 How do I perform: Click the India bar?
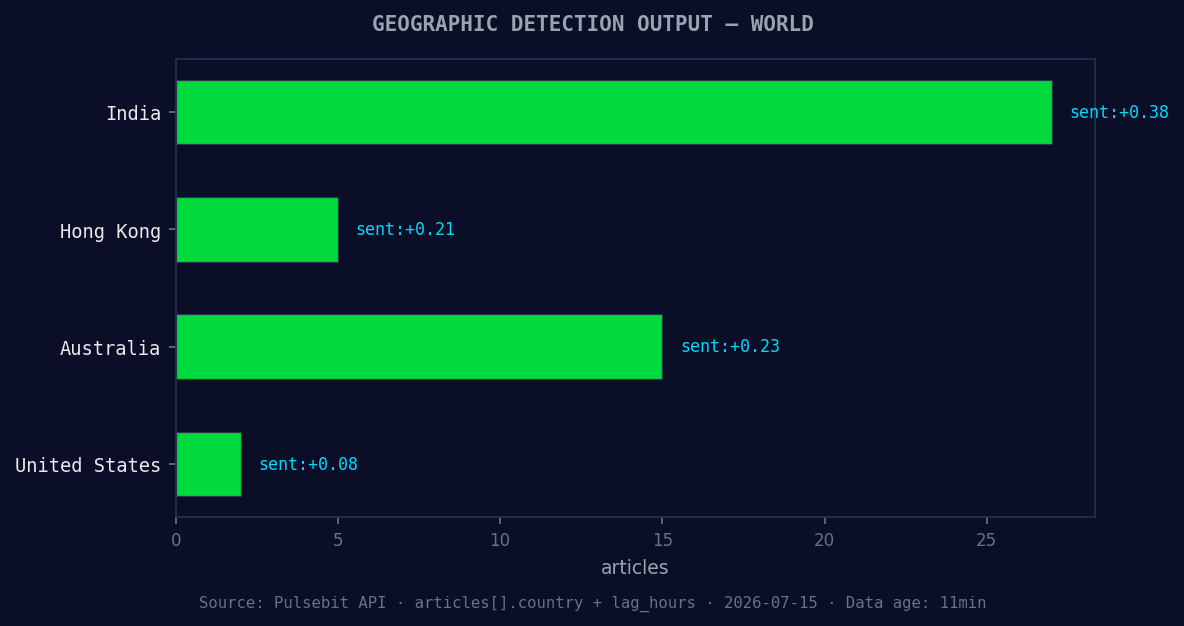(x=614, y=113)
